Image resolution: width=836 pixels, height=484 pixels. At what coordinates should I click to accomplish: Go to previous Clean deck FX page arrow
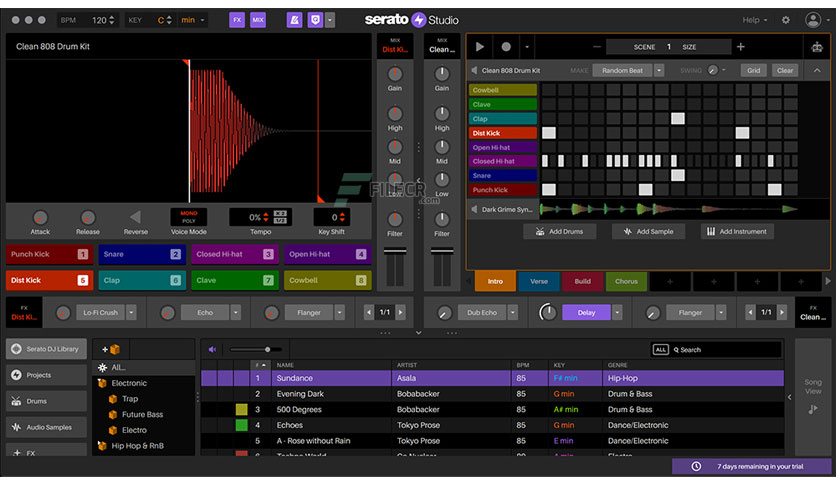tap(750, 313)
